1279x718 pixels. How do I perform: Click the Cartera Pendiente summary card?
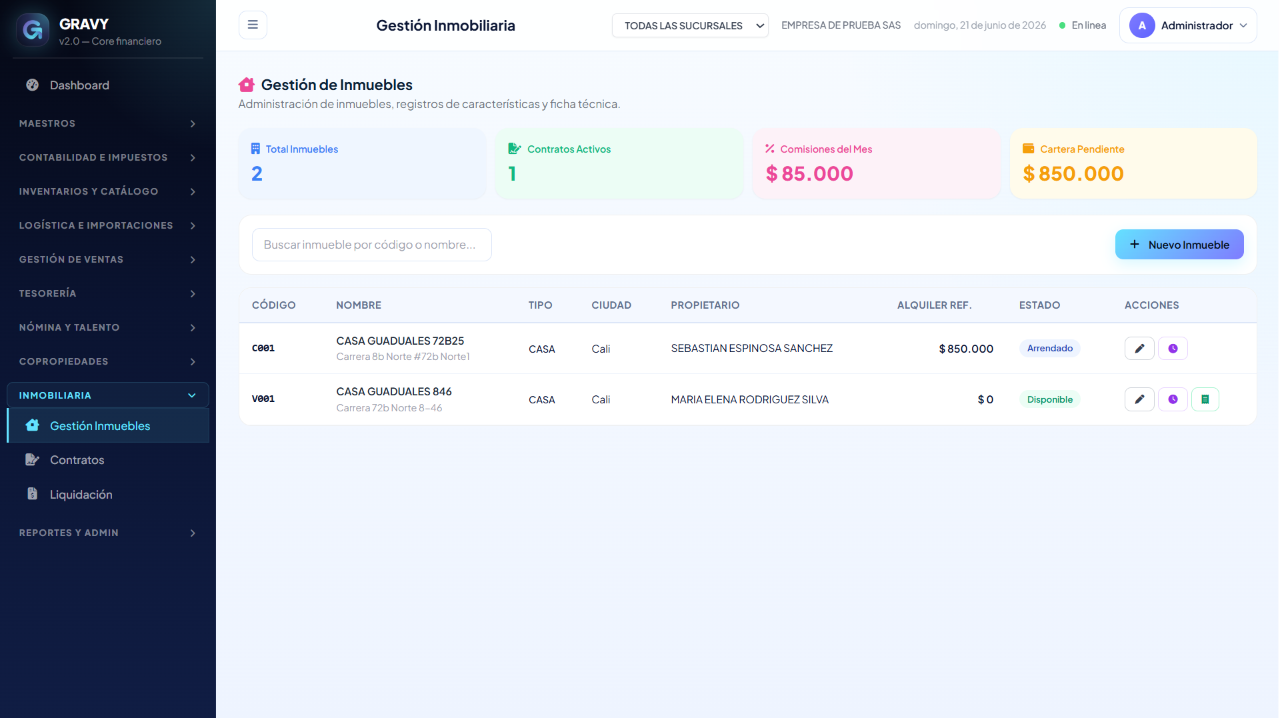[1134, 163]
